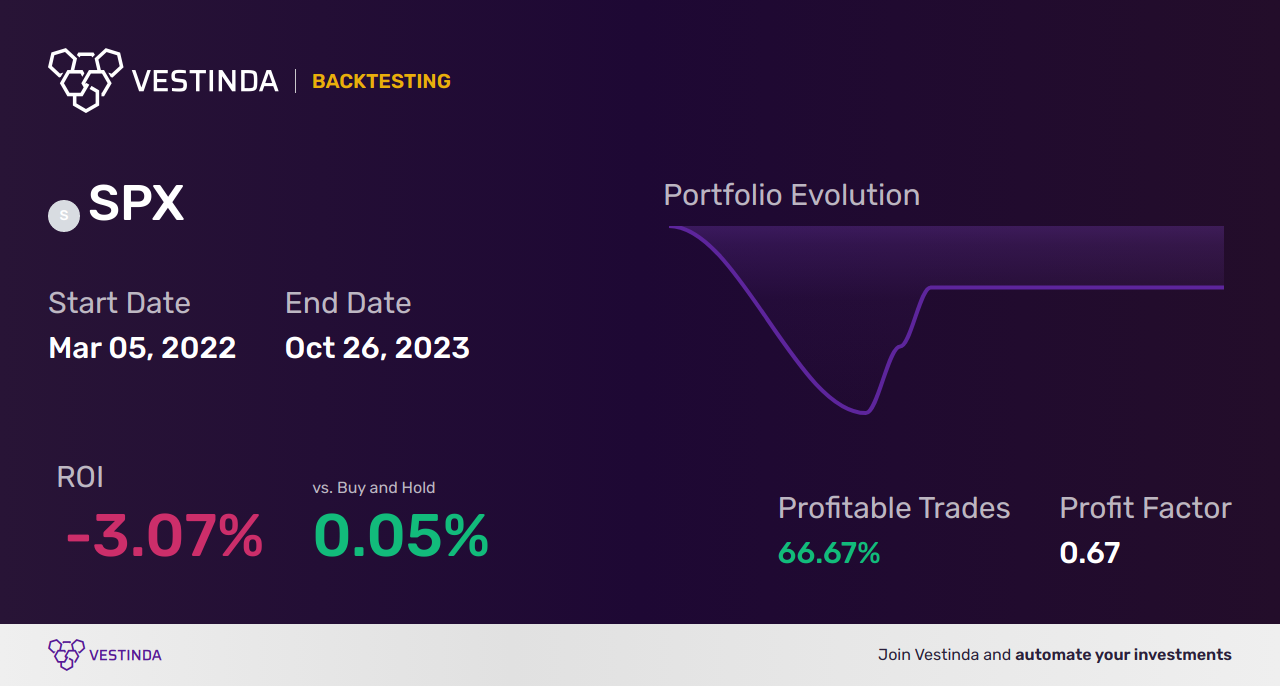Click the automate your investments link
The image size is (1280, 686).
1124,655
